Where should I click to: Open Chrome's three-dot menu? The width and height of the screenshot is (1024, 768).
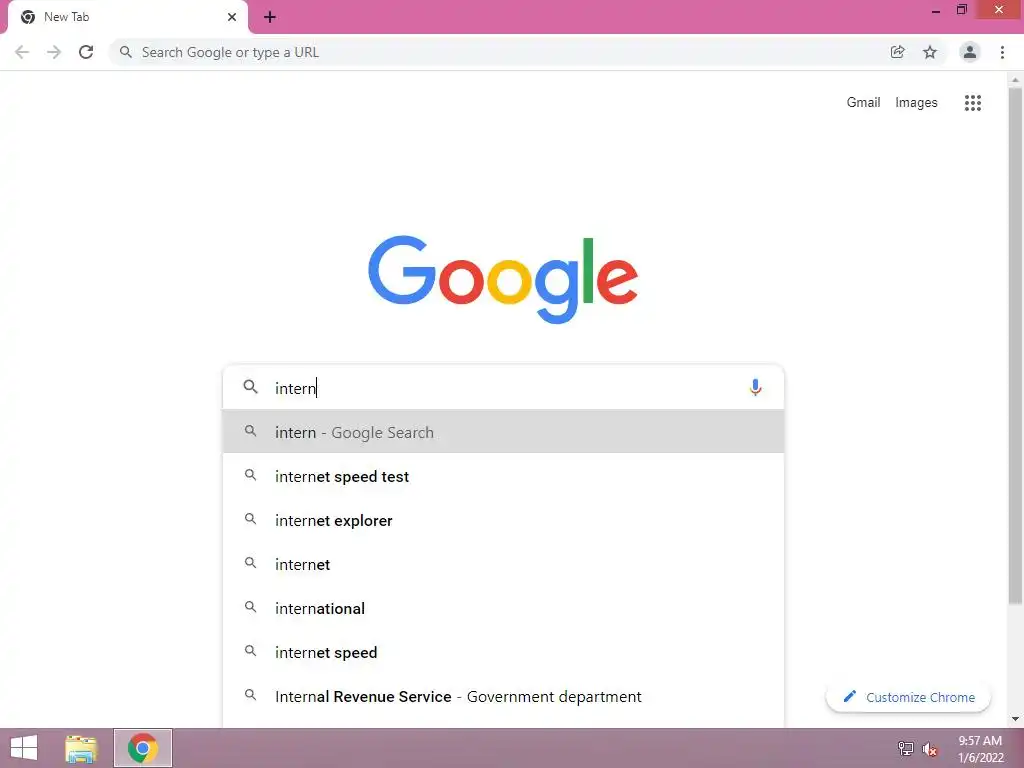point(1002,52)
